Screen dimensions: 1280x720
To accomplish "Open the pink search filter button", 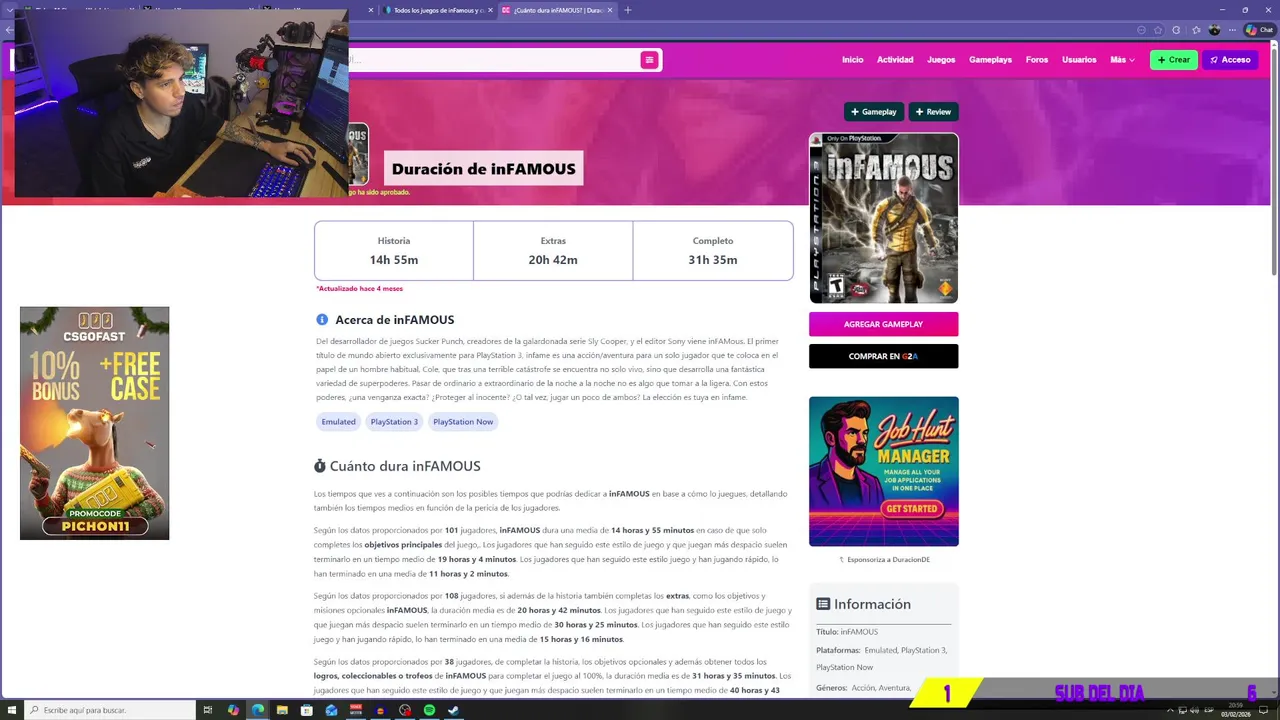I will coord(649,60).
